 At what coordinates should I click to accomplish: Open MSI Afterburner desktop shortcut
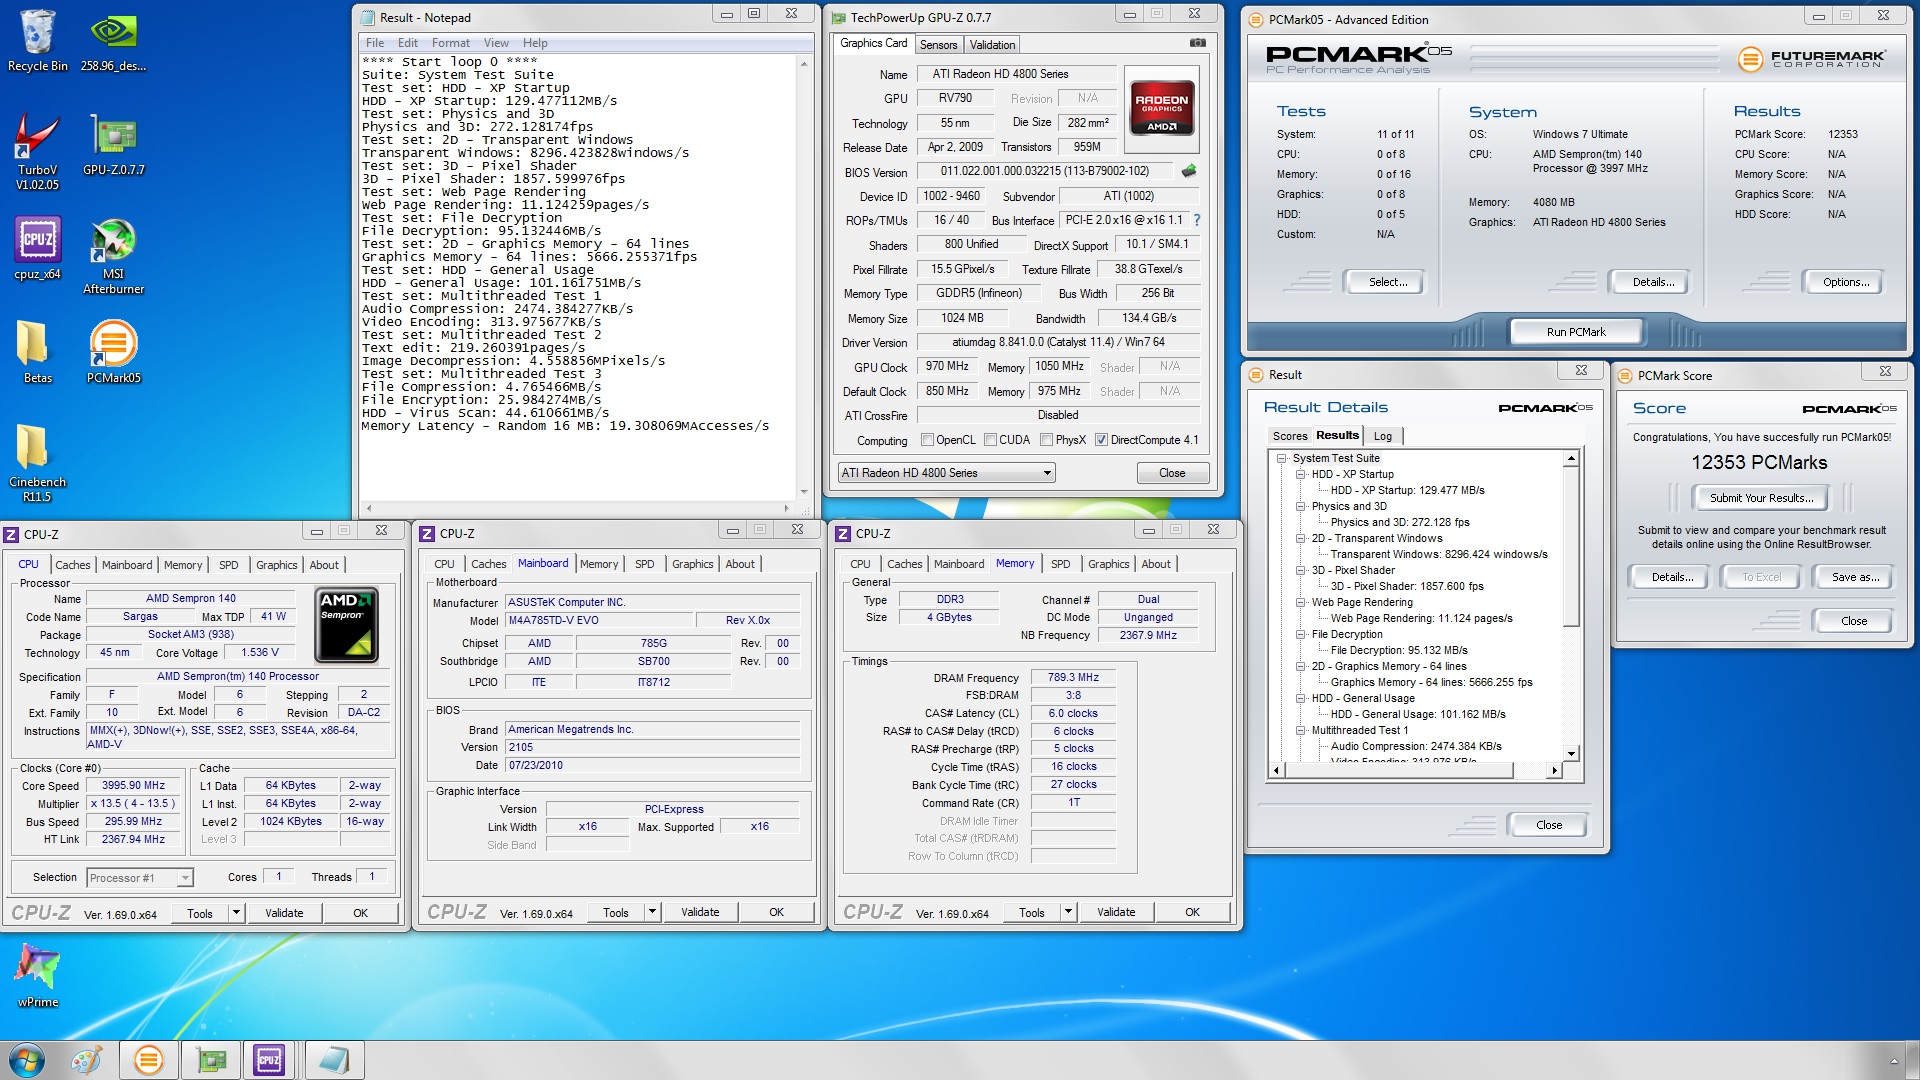pyautogui.click(x=113, y=256)
